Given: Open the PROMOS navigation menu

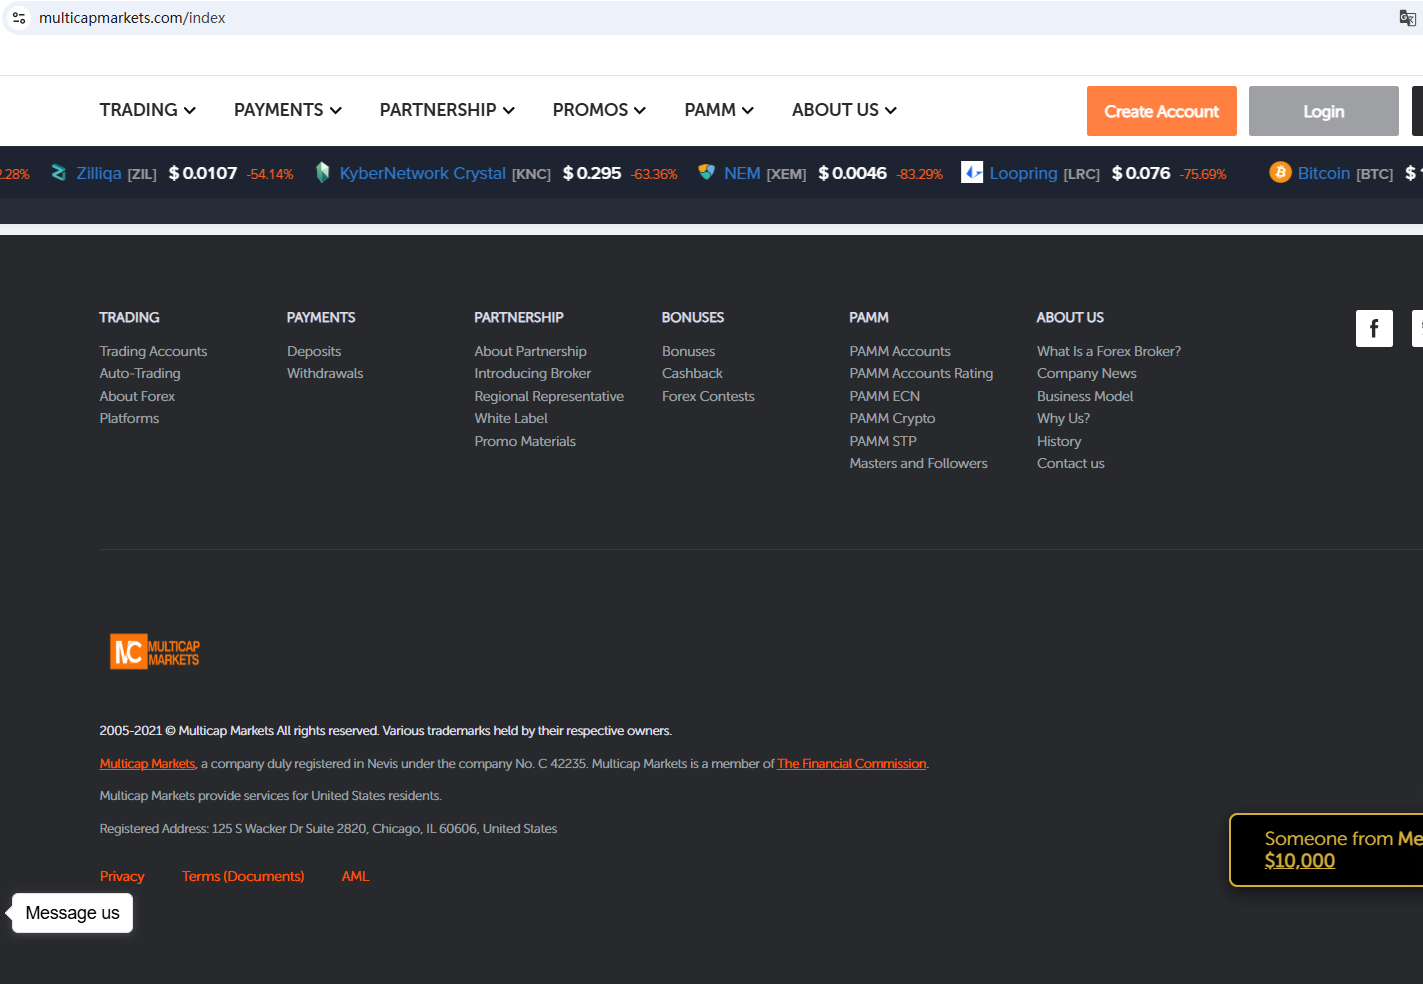Looking at the screenshot, I should coord(598,110).
